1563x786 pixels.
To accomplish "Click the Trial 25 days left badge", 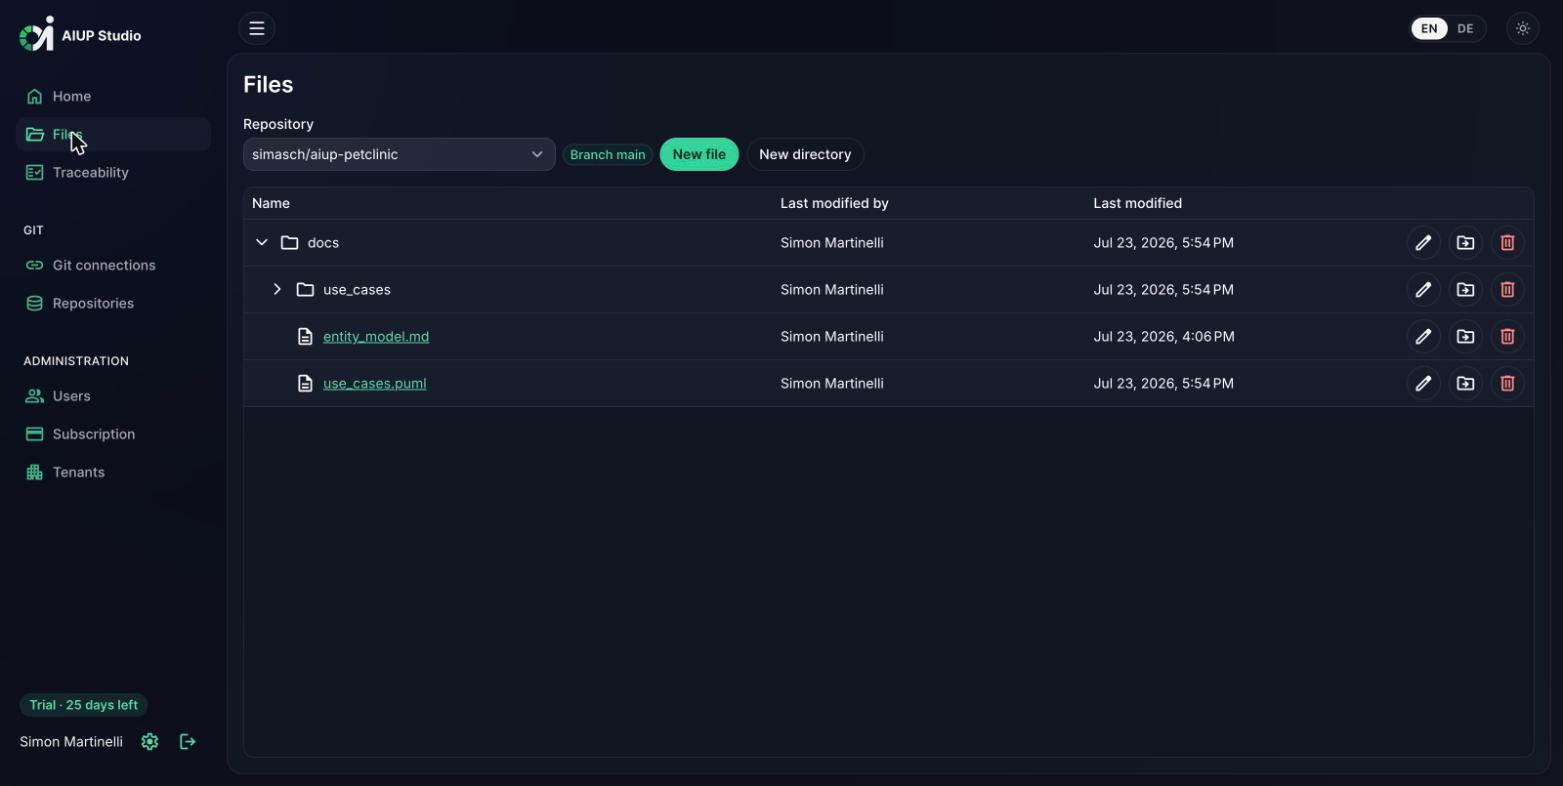I will pos(84,705).
